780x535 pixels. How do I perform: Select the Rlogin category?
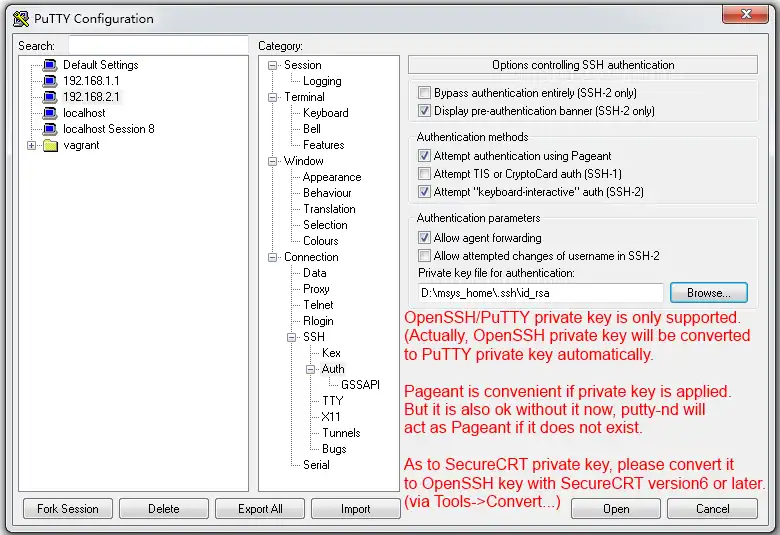pos(318,321)
